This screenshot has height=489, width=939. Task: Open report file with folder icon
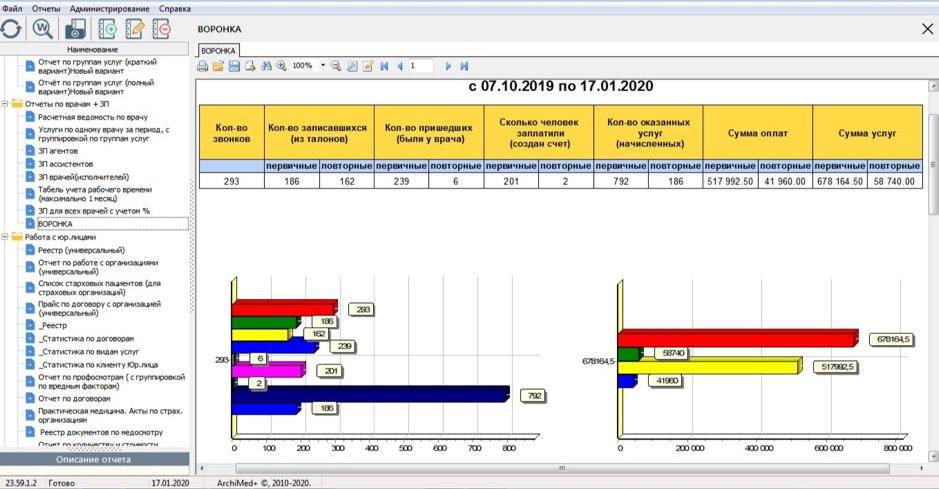tap(218, 66)
